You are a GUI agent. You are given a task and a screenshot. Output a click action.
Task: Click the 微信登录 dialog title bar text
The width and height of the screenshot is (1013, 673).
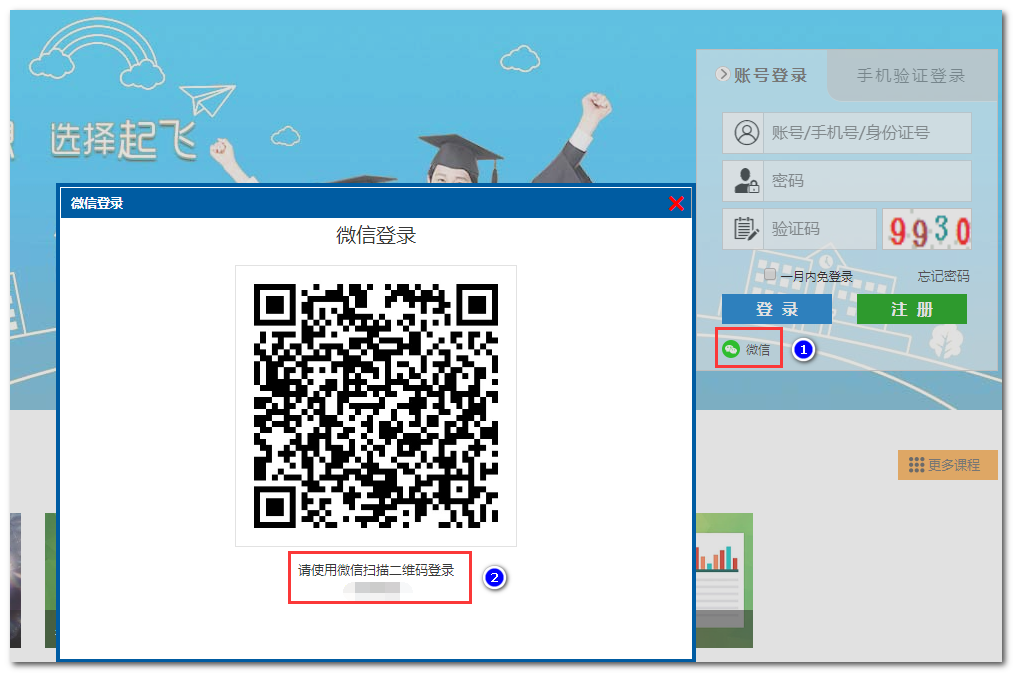point(97,203)
